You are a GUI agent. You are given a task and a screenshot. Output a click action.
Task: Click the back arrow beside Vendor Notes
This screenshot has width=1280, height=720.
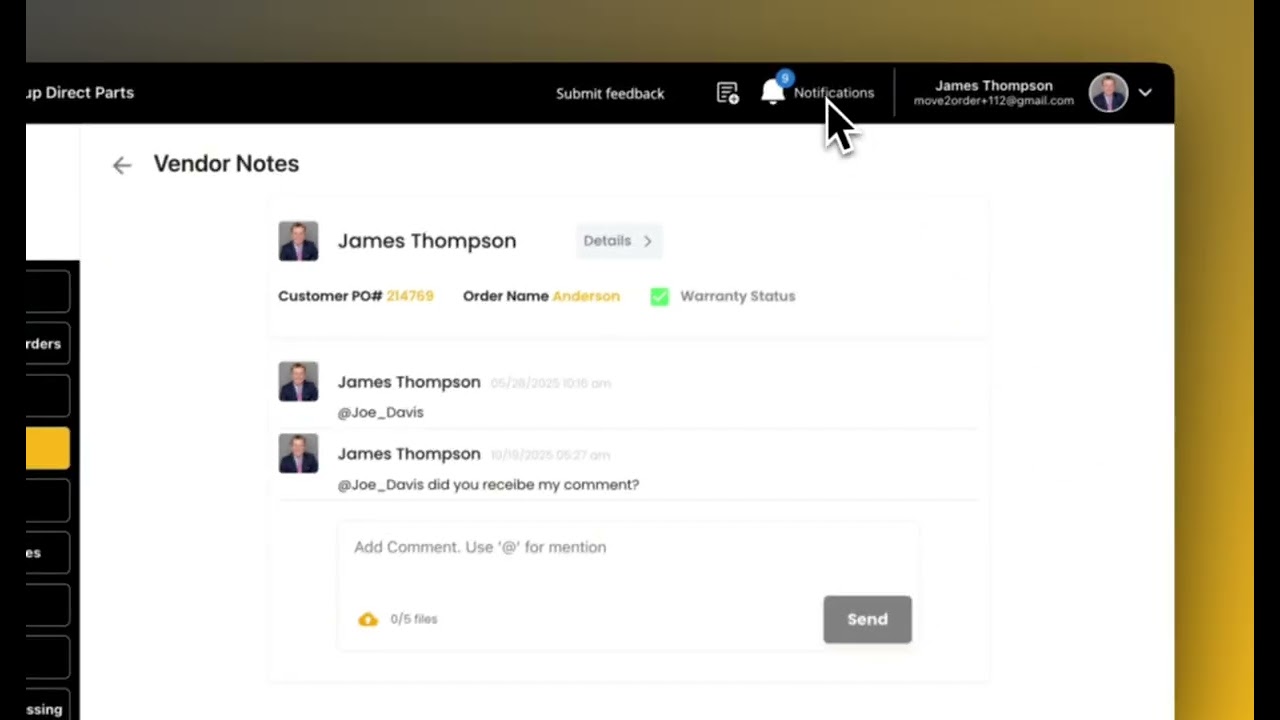121,165
